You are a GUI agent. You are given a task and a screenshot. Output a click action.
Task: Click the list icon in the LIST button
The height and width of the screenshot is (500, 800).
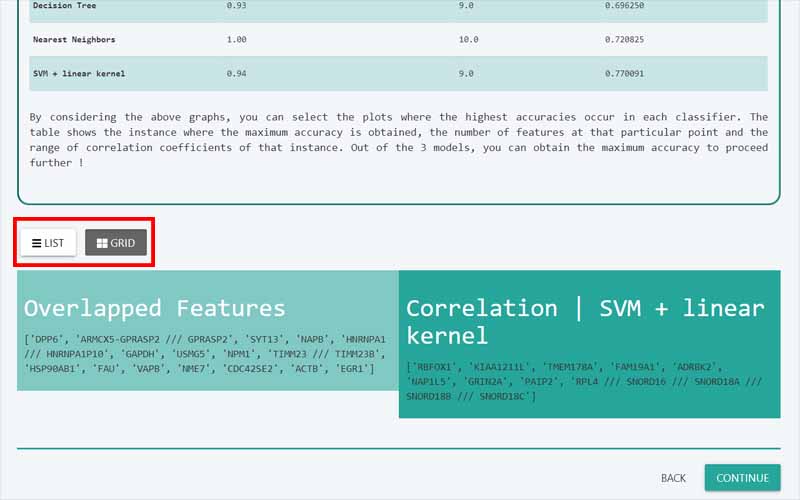click(x=36, y=243)
